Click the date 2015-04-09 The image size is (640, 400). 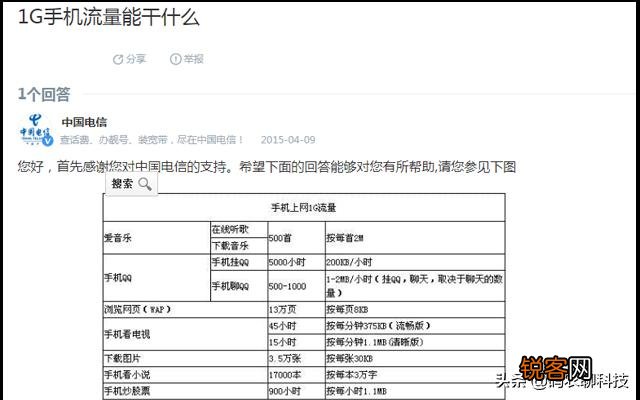coord(288,140)
